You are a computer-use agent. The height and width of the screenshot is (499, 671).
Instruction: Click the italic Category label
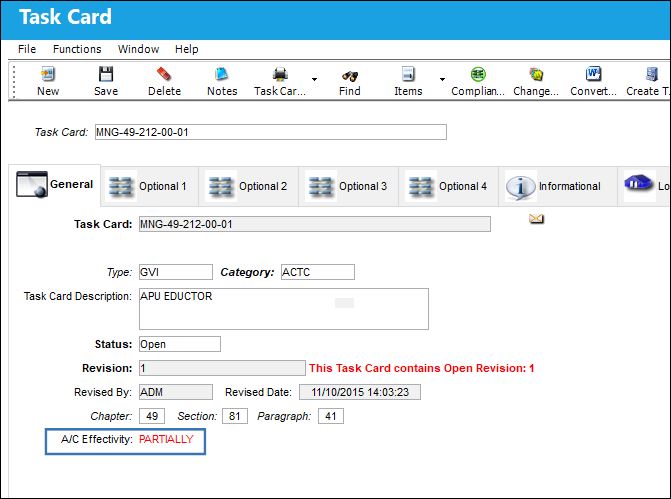(x=247, y=272)
